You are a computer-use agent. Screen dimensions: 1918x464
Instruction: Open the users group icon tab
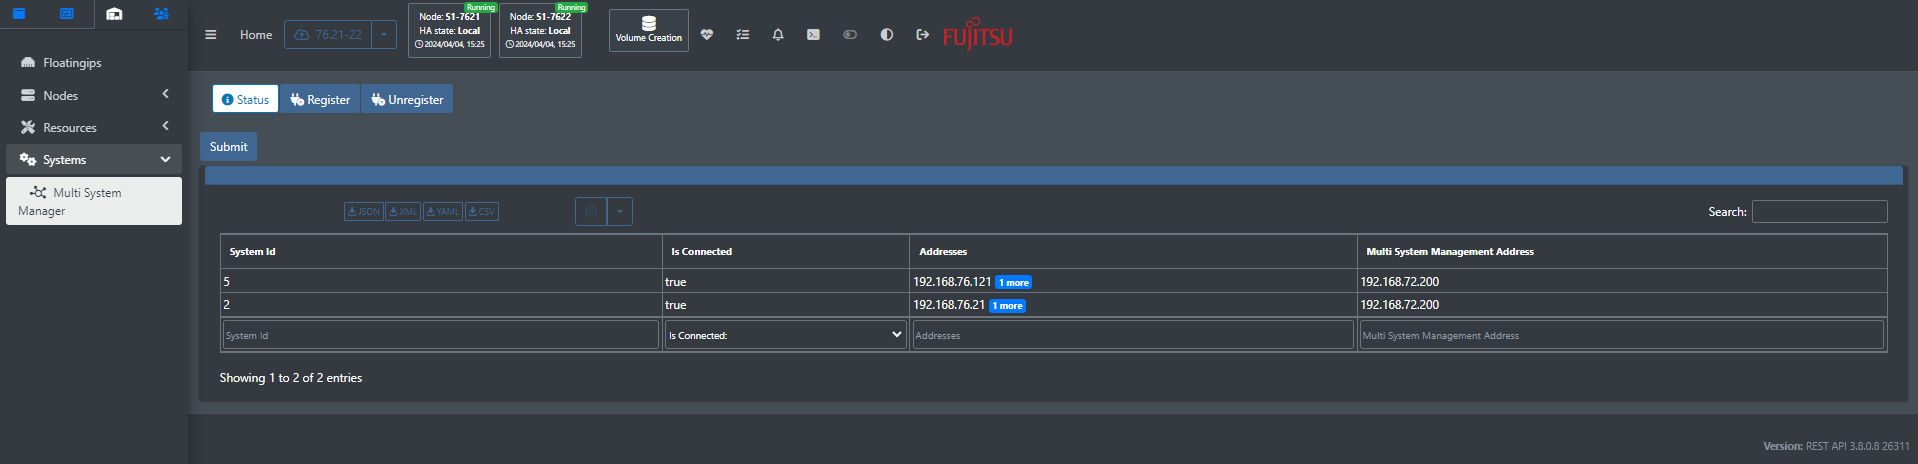[x=161, y=14]
